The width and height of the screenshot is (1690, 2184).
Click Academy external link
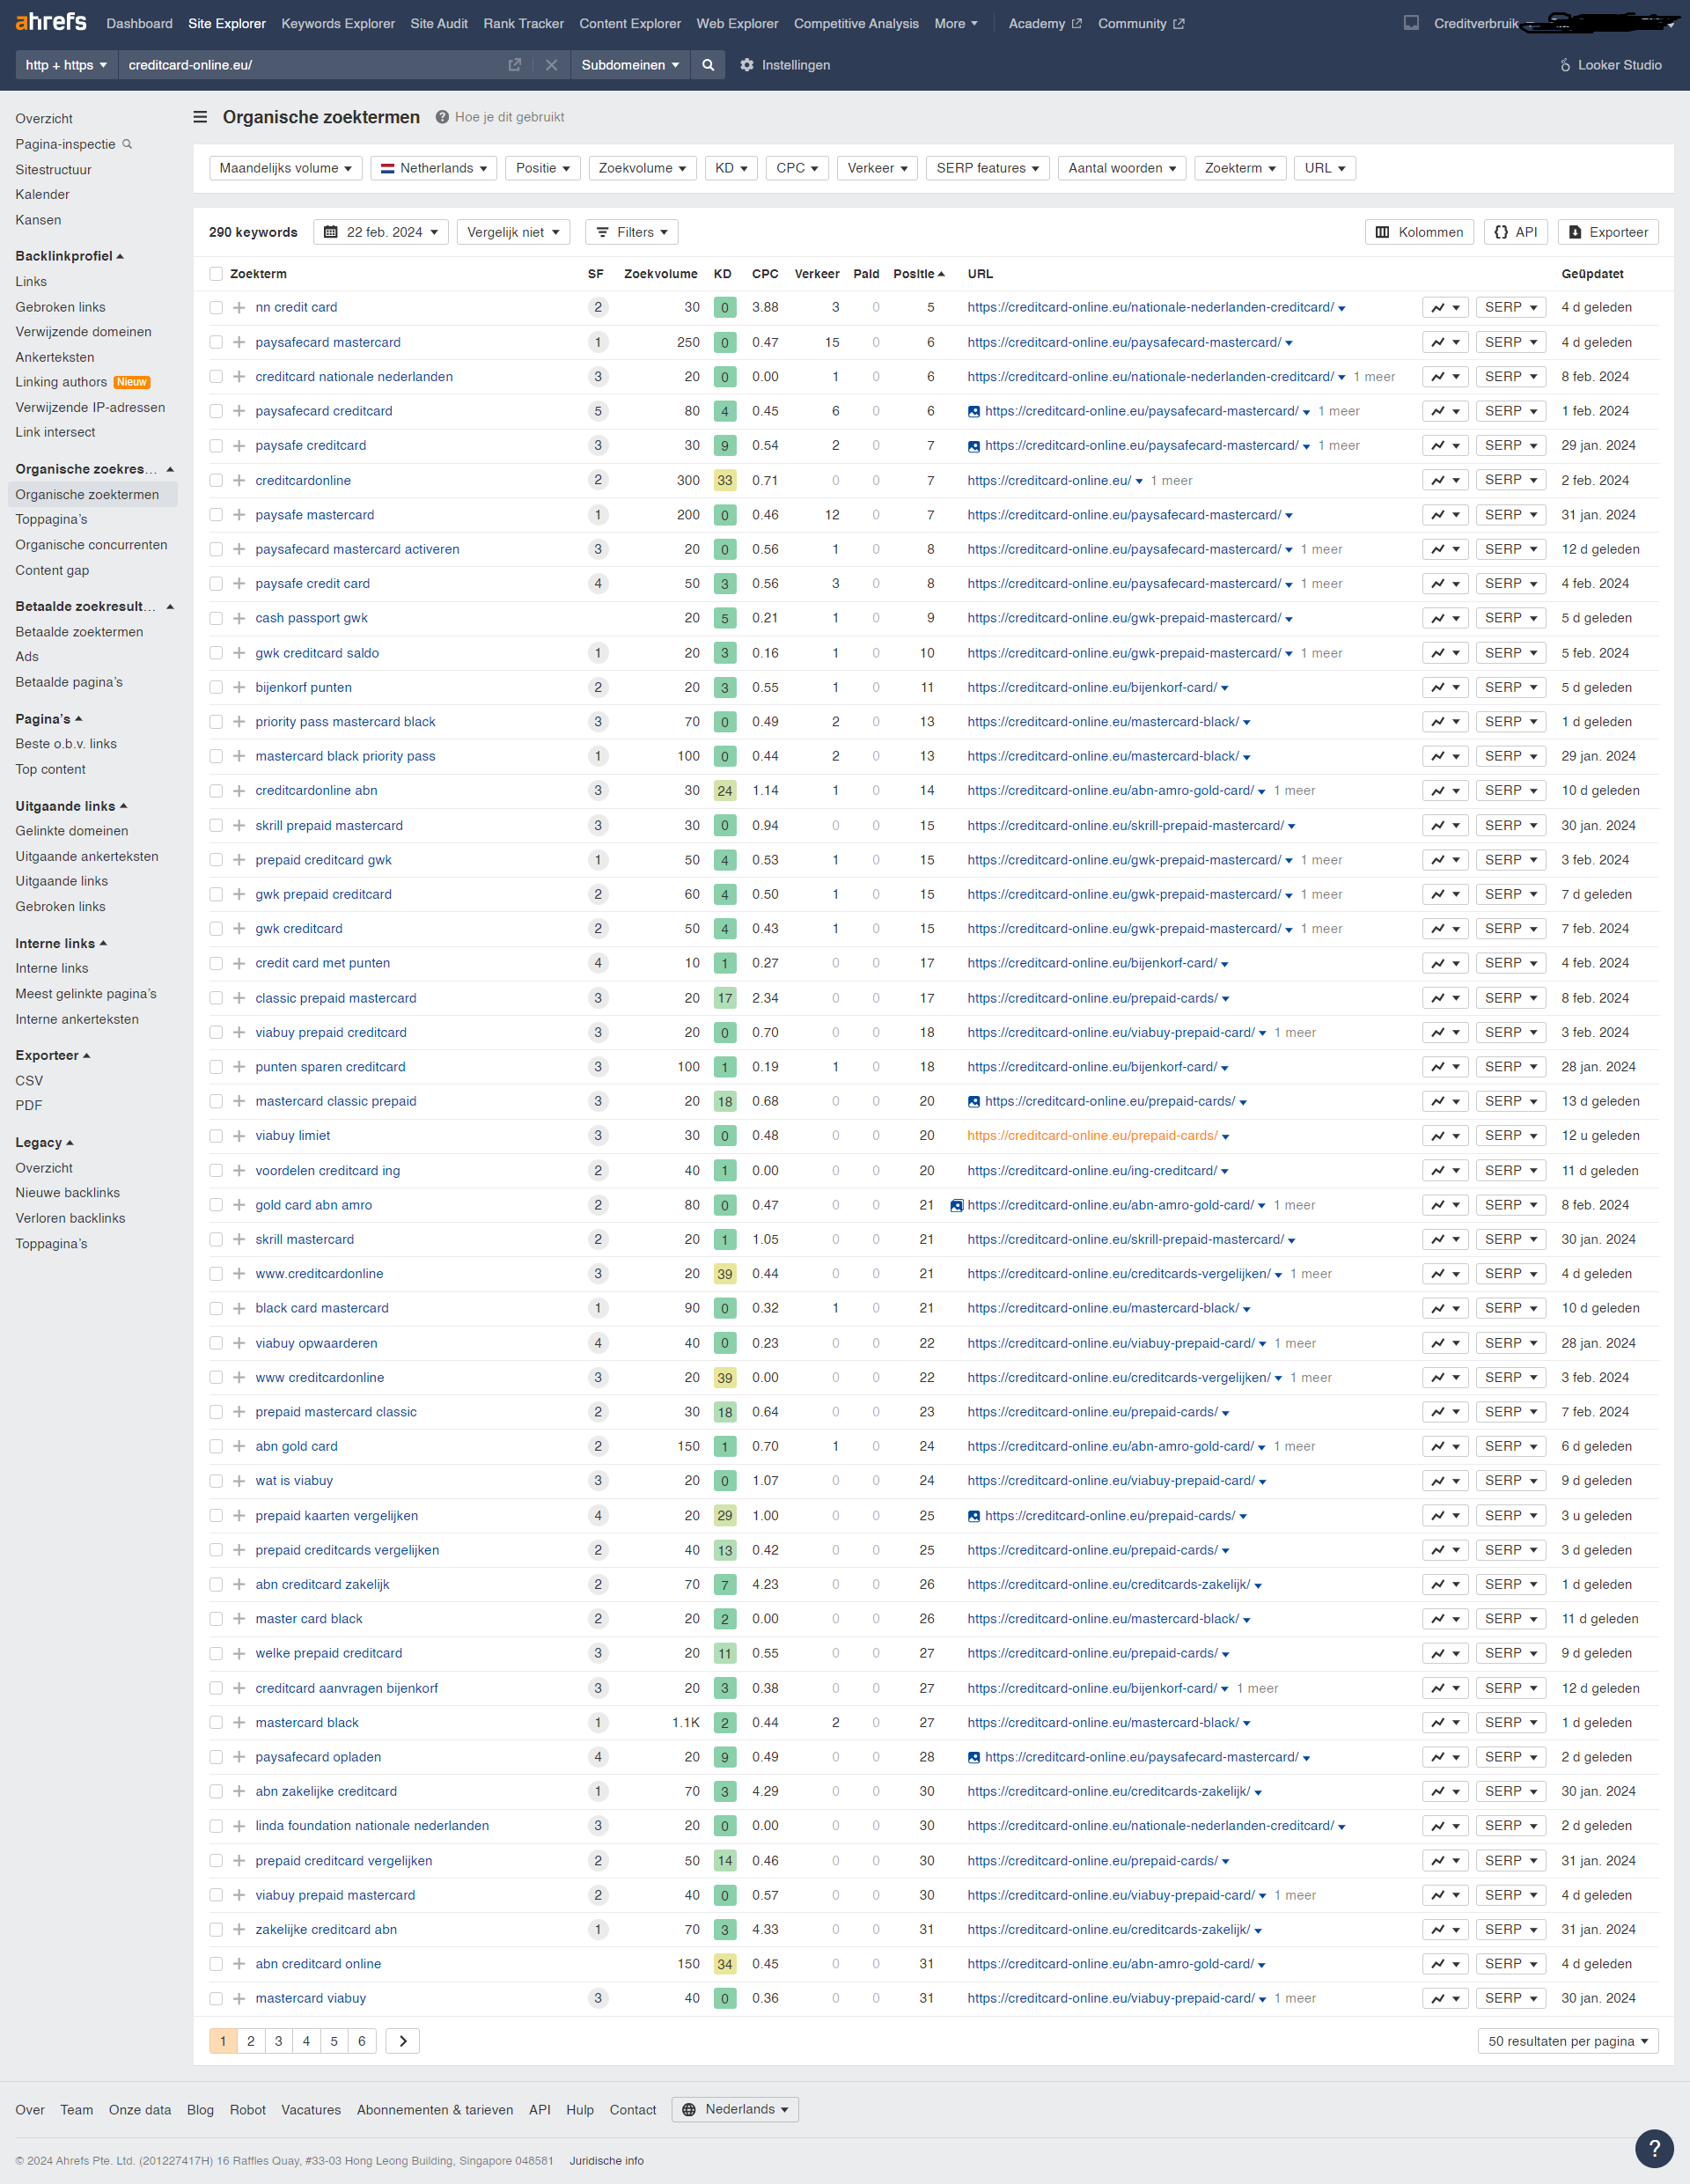tap(1045, 23)
